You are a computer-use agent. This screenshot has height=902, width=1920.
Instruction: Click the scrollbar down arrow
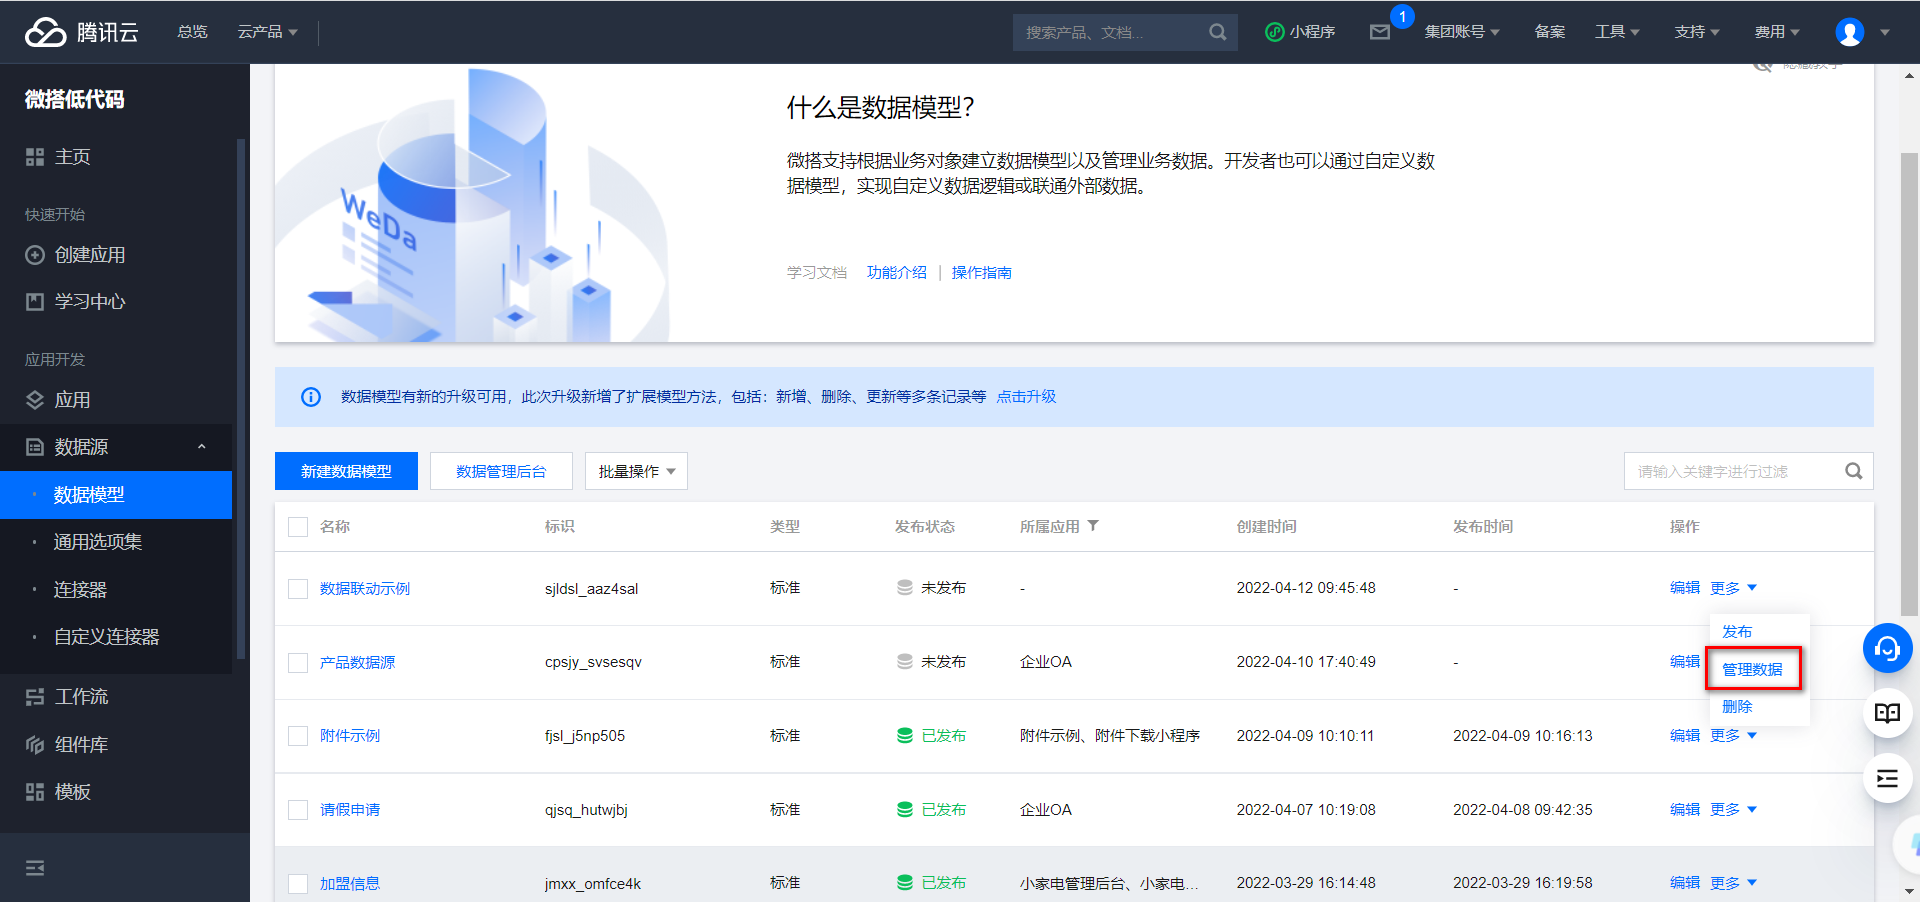[1909, 891]
